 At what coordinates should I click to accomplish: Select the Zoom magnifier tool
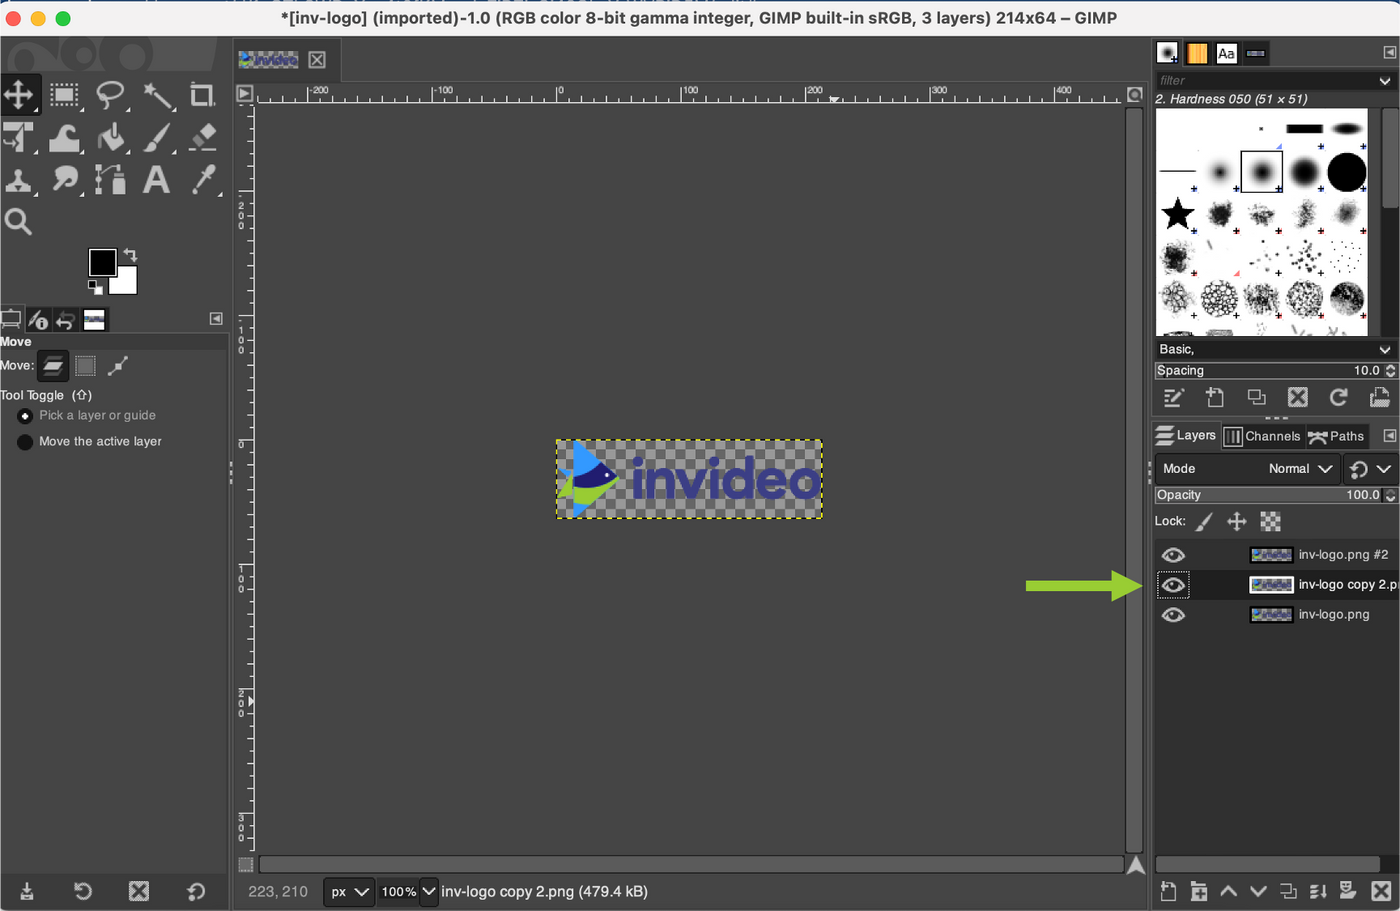(18, 221)
